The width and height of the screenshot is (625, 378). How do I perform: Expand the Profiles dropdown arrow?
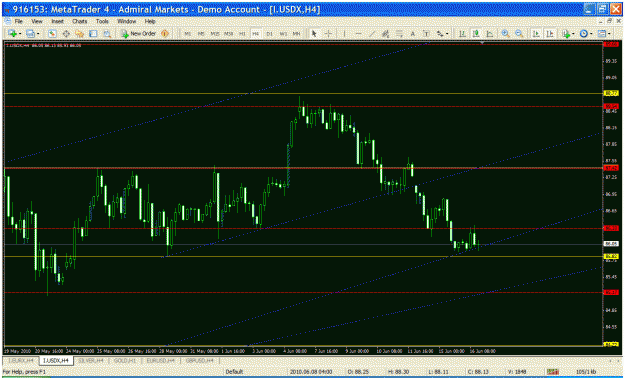[38, 34]
